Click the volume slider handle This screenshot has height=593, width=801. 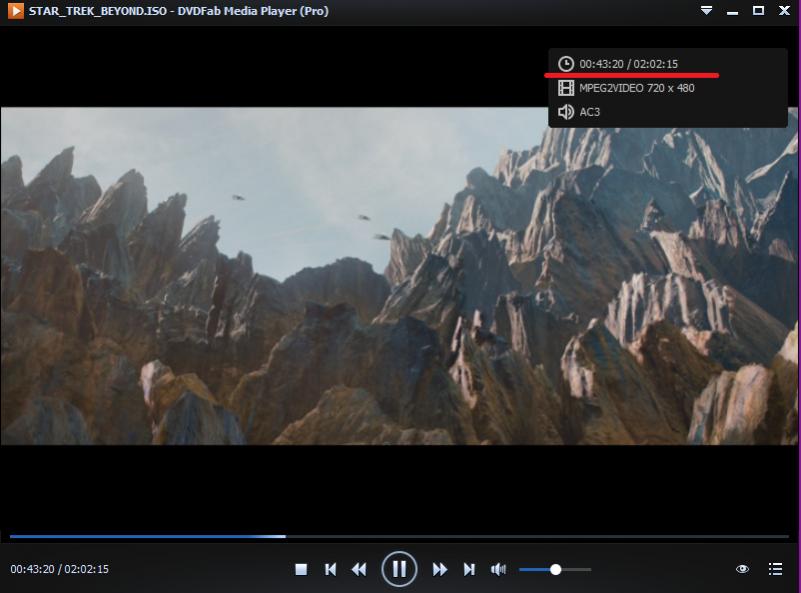pyautogui.click(x=555, y=569)
